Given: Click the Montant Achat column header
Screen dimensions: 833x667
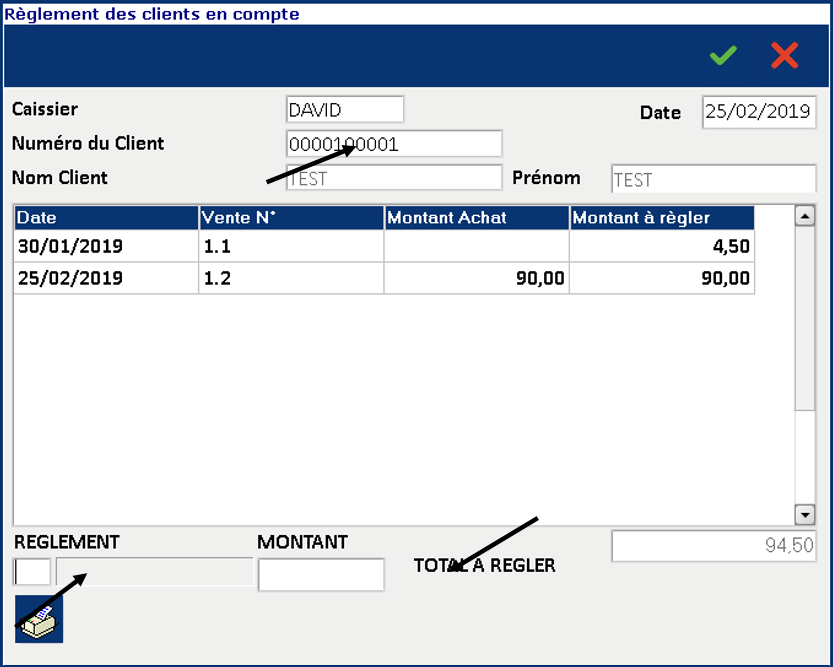Looking at the screenshot, I should click(x=476, y=218).
